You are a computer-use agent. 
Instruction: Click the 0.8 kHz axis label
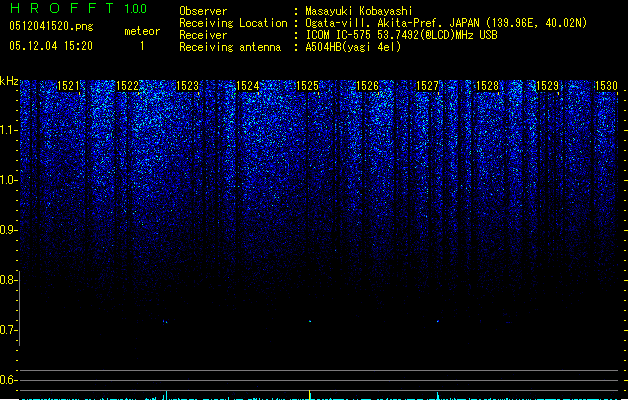point(8,280)
